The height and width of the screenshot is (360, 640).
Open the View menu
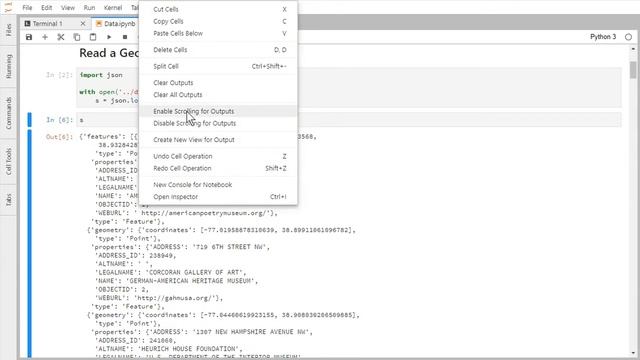click(68, 8)
